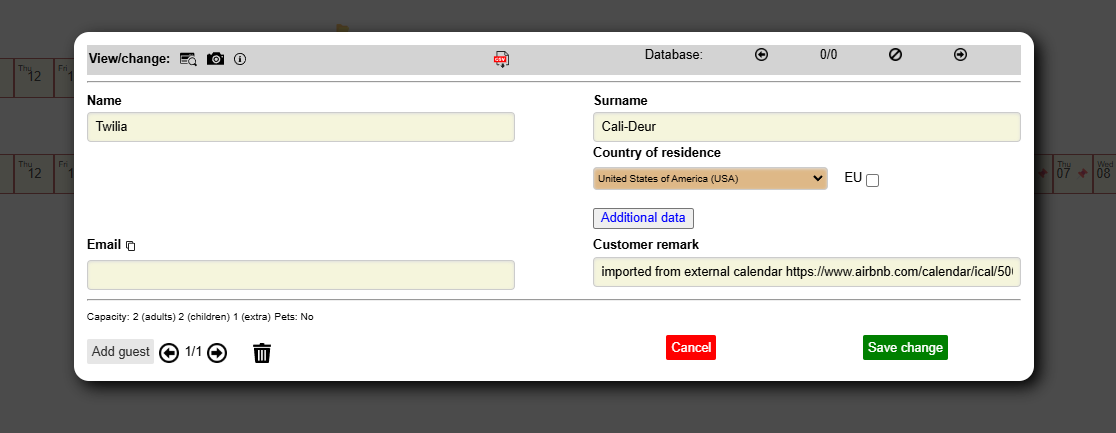
Task: Click the Name field containing Twilia
Action: point(300,127)
